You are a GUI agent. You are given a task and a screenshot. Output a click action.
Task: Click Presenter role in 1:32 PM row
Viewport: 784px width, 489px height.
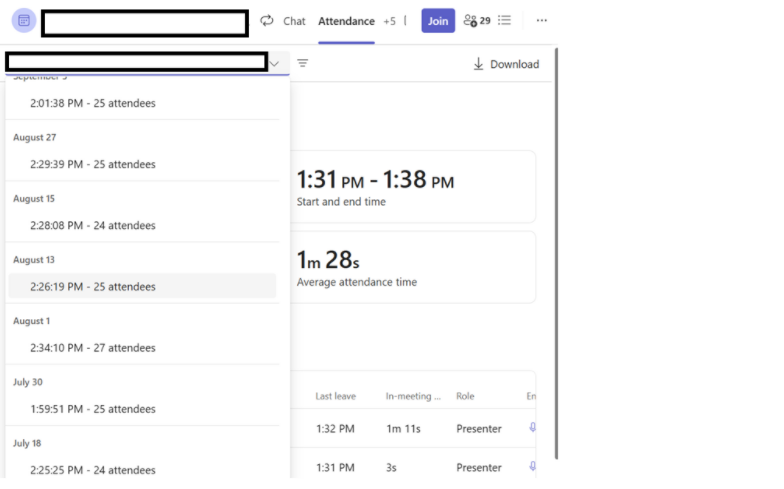click(479, 429)
